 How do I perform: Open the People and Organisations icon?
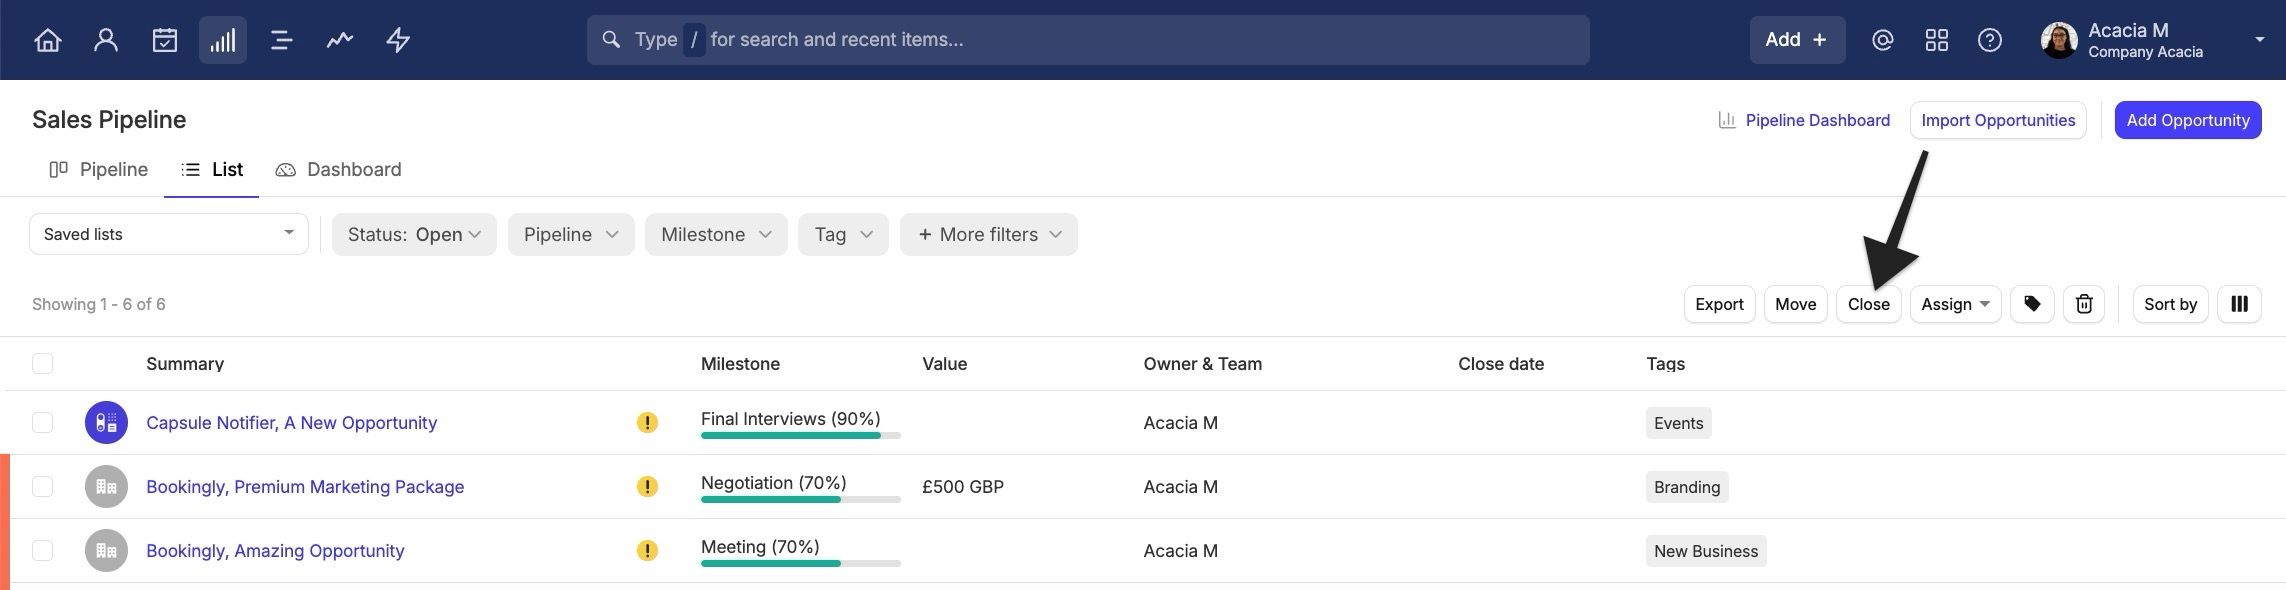pos(106,40)
